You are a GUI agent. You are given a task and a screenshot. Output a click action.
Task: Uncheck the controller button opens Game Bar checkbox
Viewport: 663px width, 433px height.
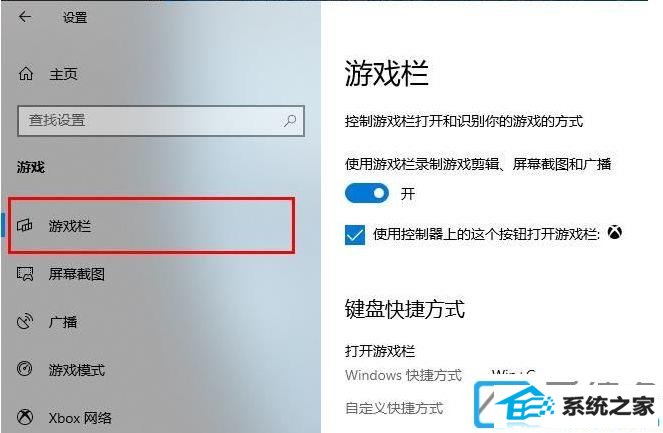coord(355,235)
